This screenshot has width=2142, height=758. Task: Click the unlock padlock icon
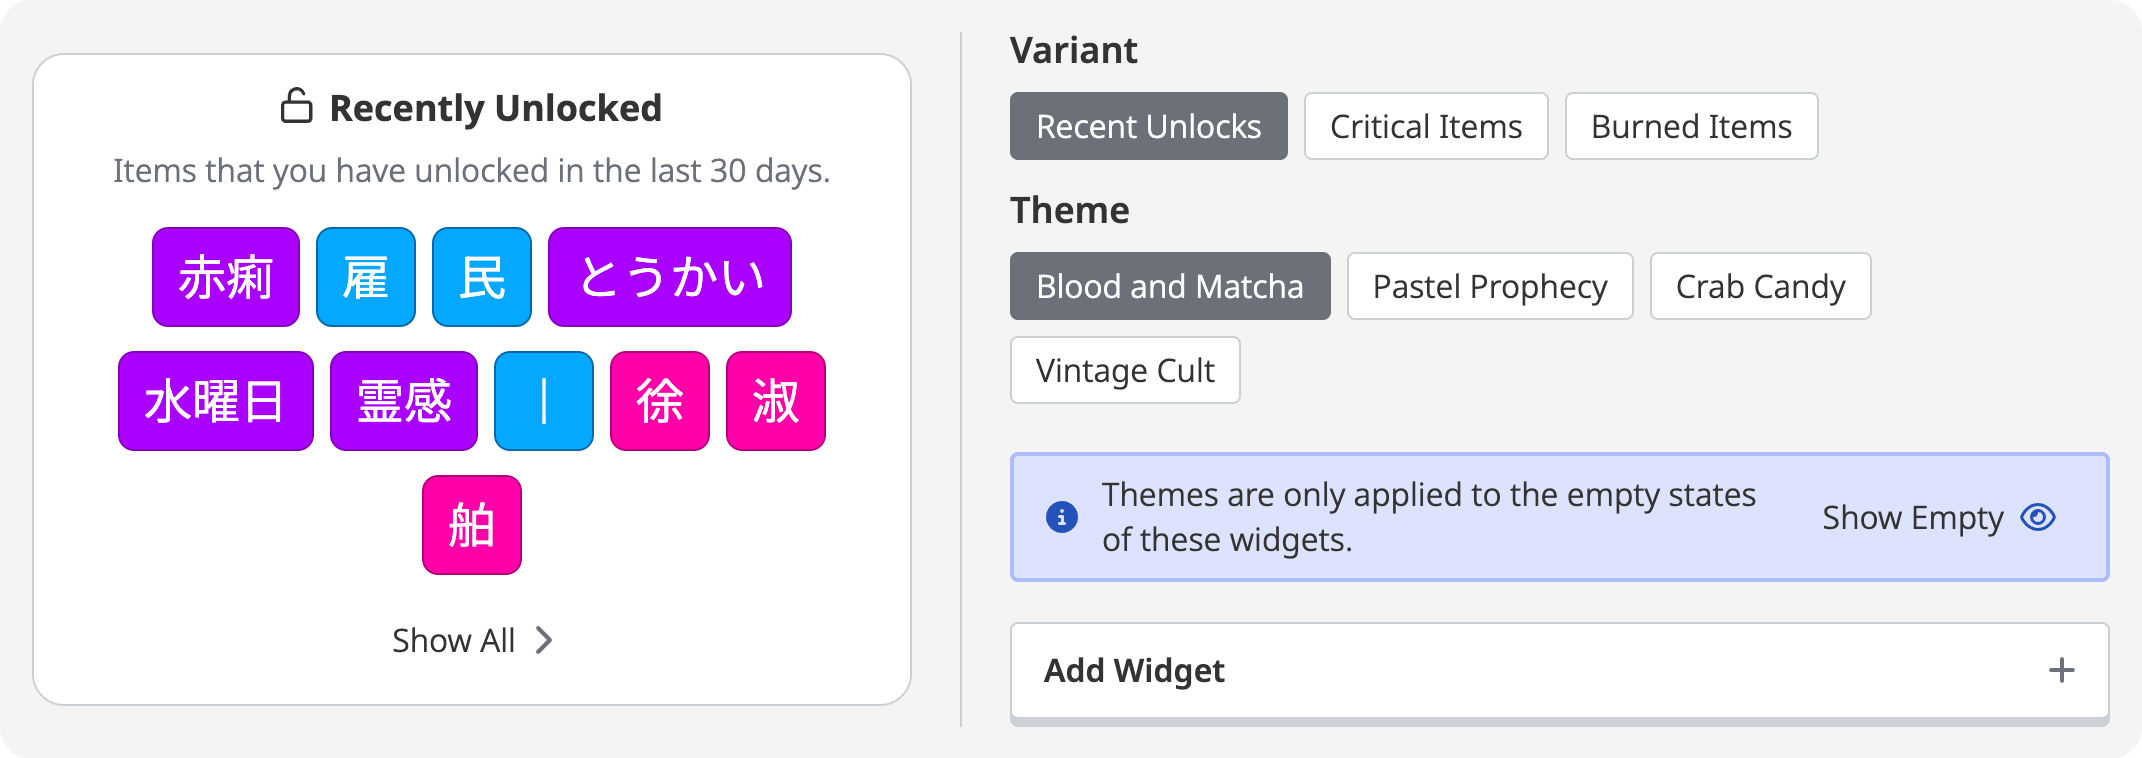tap(296, 106)
